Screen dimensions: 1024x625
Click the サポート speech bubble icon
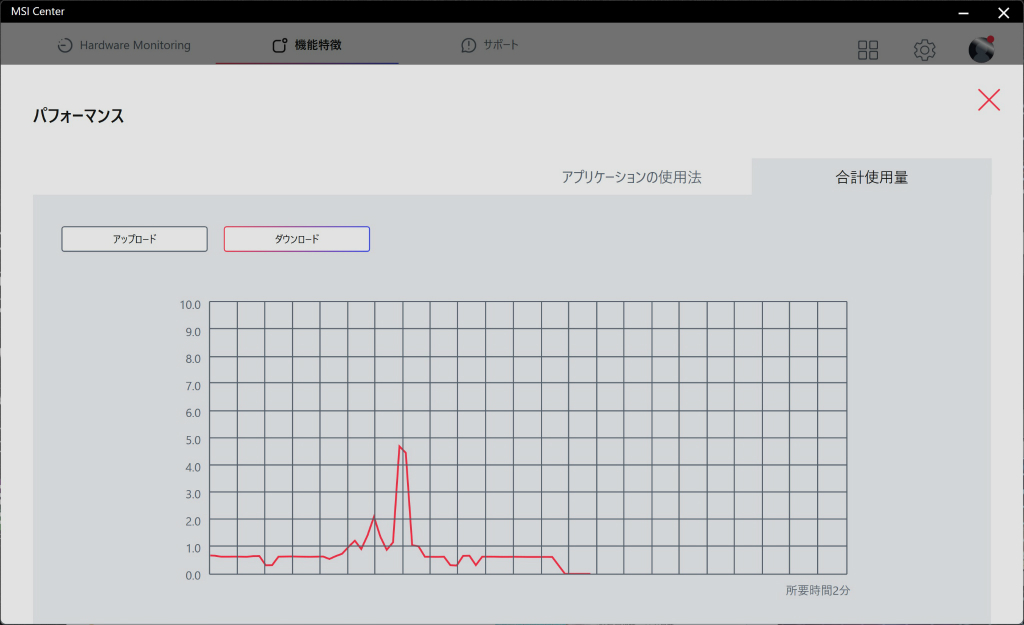[x=468, y=45]
